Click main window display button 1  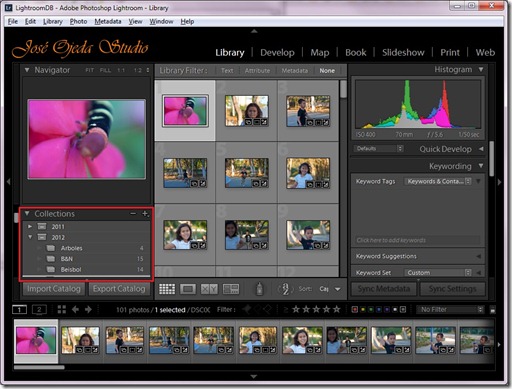coord(19,310)
